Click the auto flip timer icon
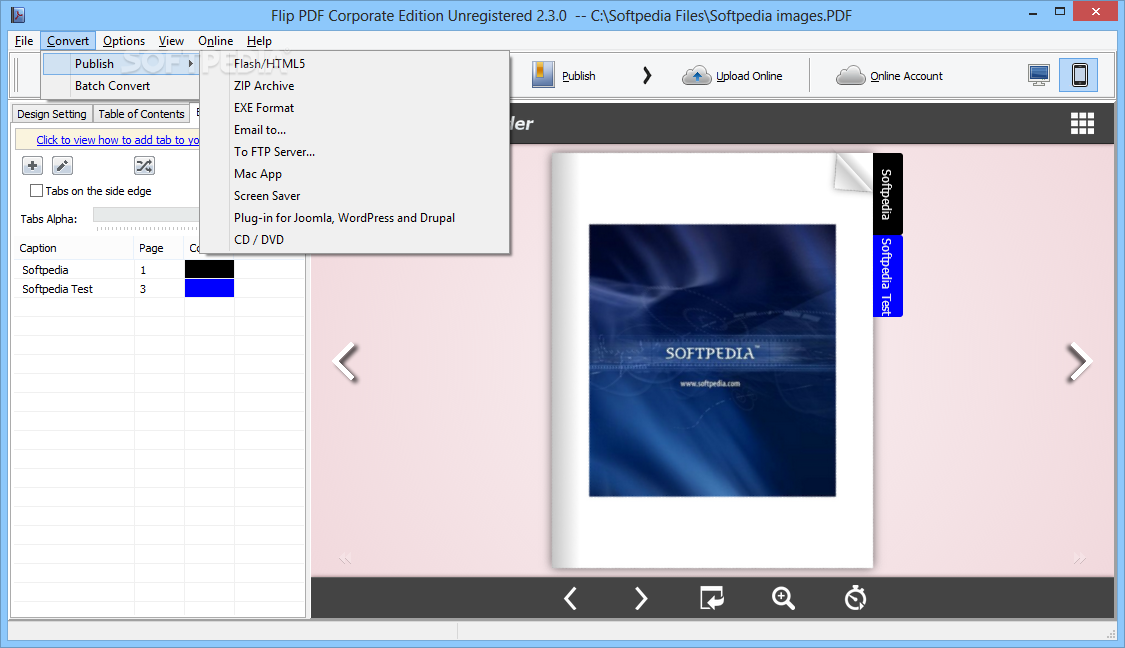Viewport: 1125px width, 648px height. point(855,598)
